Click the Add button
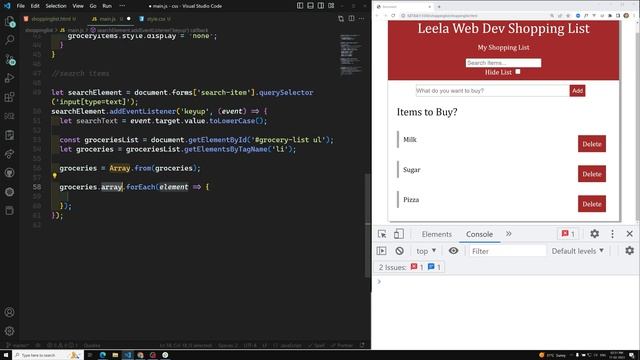640x360 pixels. point(577,91)
